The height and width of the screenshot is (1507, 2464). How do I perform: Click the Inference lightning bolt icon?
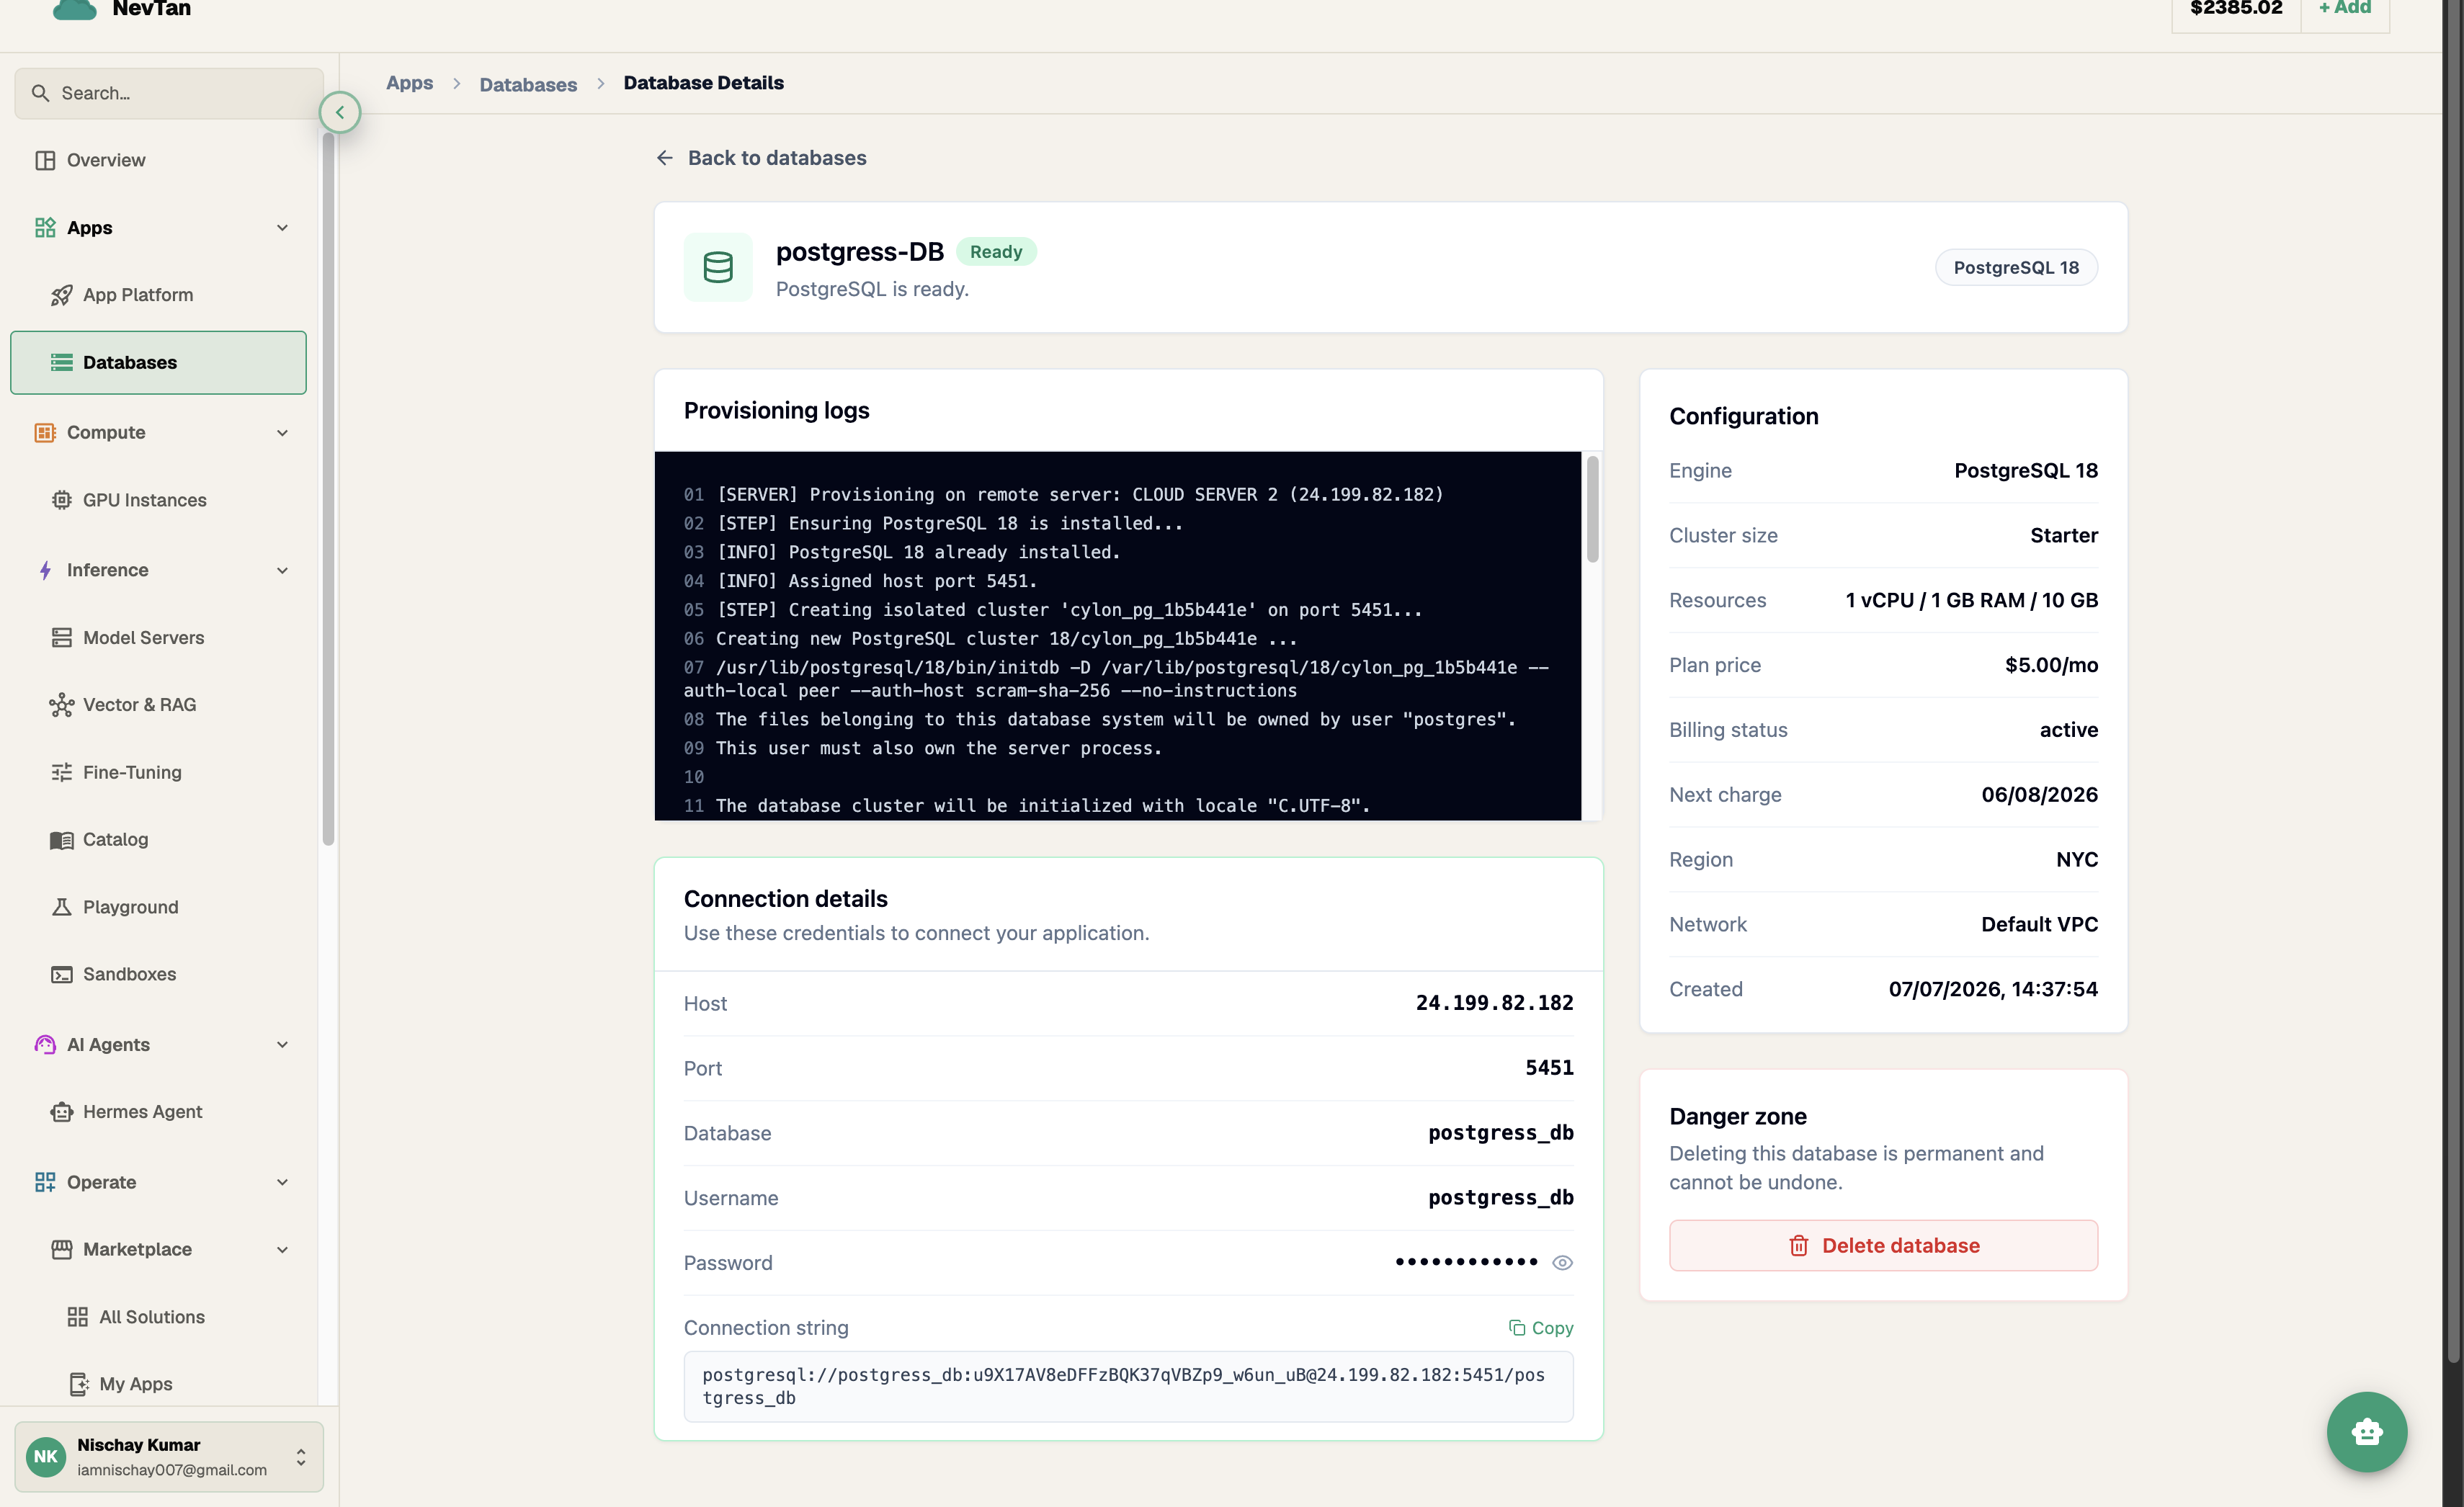[x=45, y=570]
